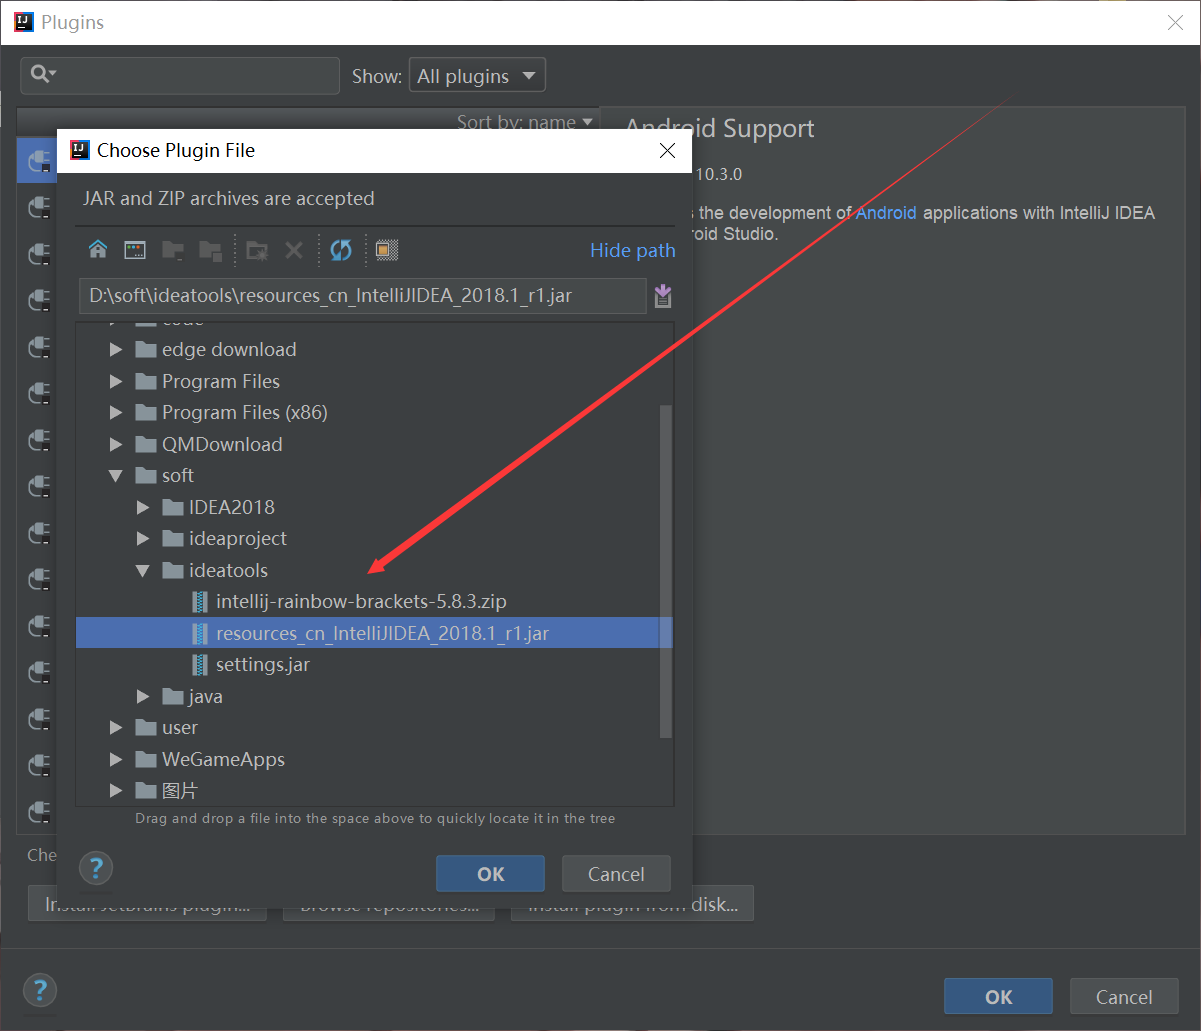Open recent paths history beside path field

pyautogui.click(x=662, y=296)
